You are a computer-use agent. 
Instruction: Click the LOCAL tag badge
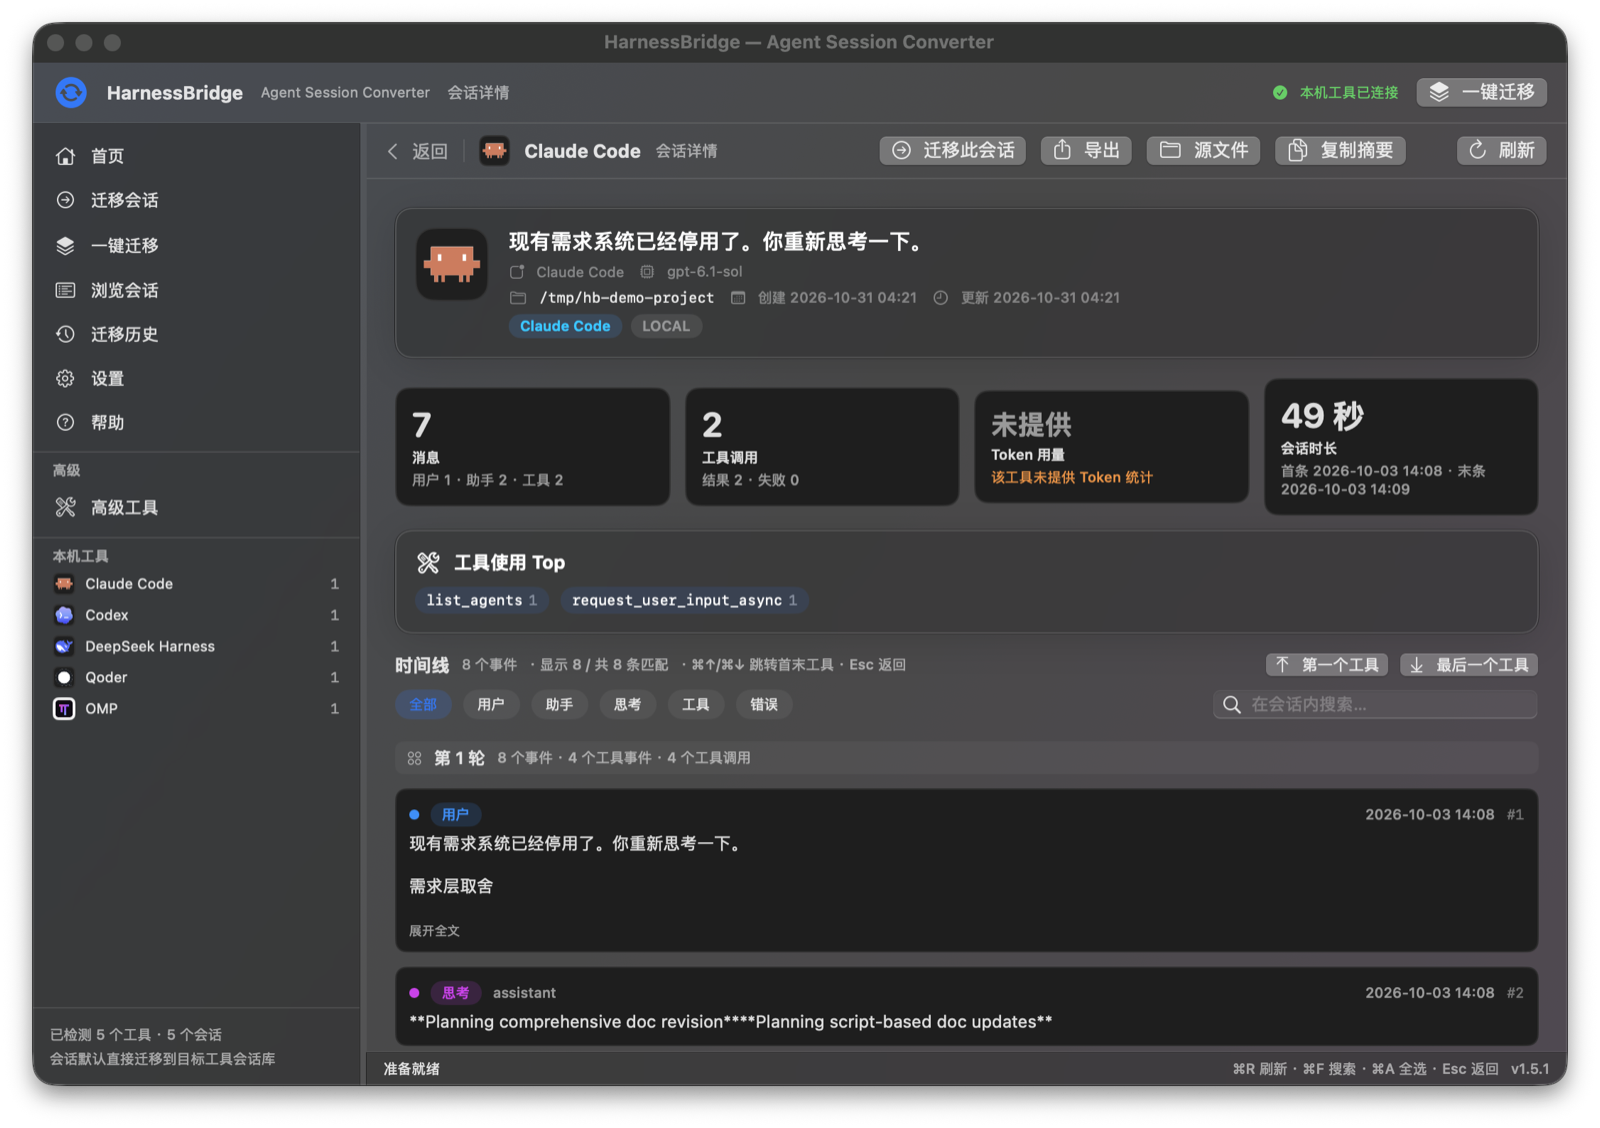tap(666, 326)
